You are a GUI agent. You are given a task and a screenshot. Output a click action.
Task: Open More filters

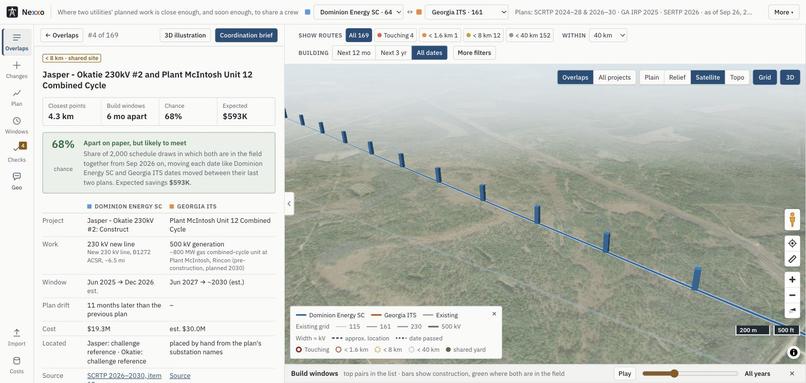click(x=474, y=52)
